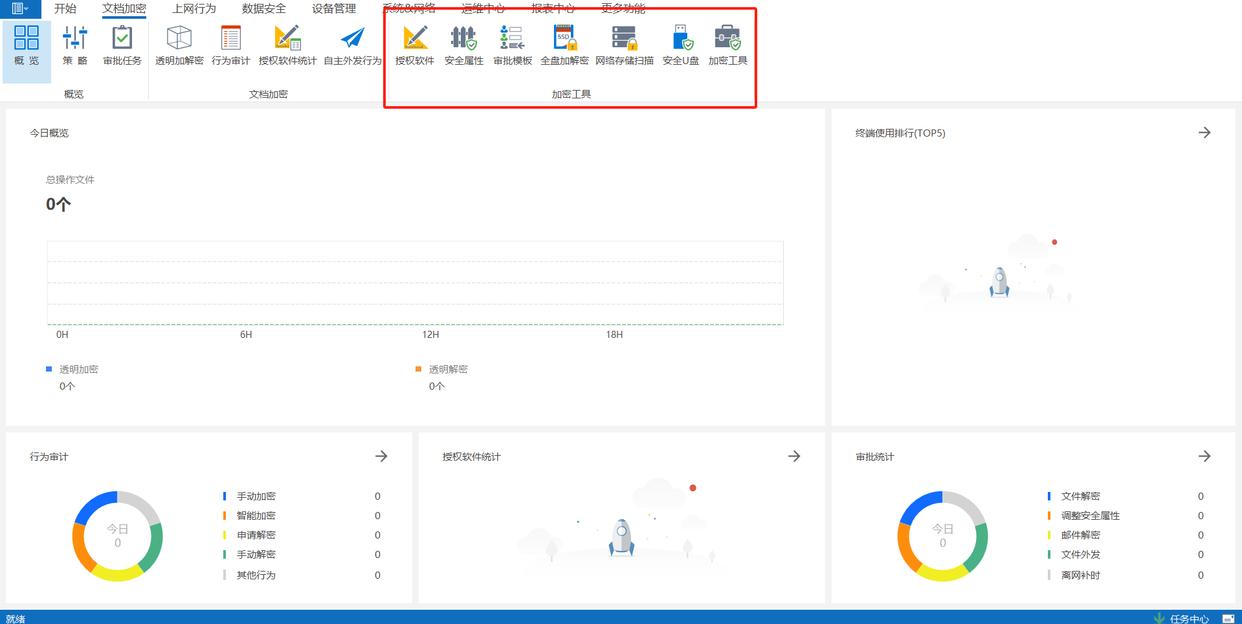This screenshot has width=1242, height=624.
Task: Expand the 审批统计 card with its arrow
Action: click(x=1204, y=456)
